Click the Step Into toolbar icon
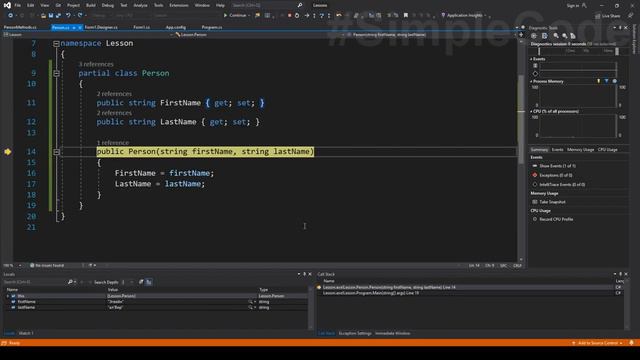640x360 pixels. pos(314,16)
